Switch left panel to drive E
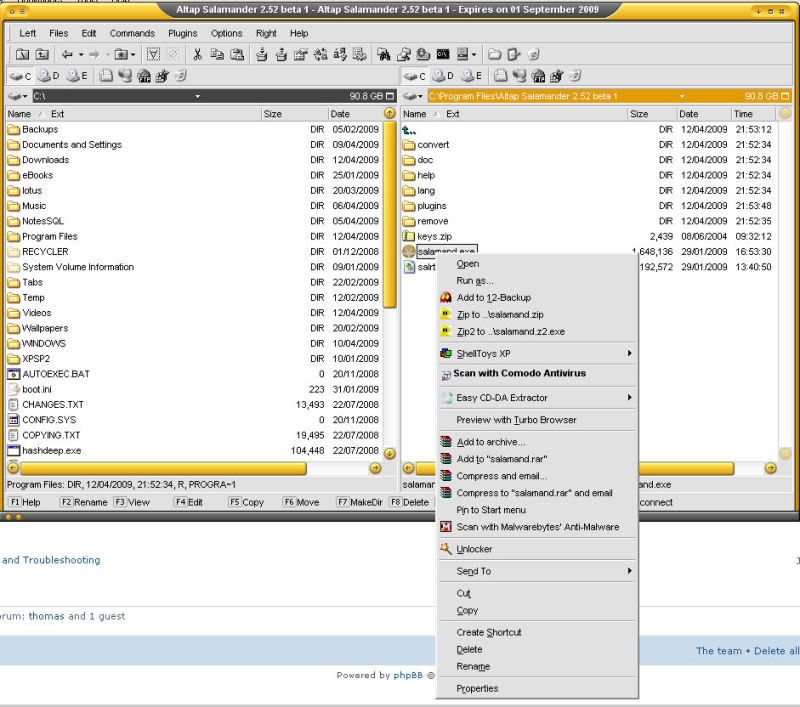Image resolution: width=800 pixels, height=707 pixels. click(78, 76)
